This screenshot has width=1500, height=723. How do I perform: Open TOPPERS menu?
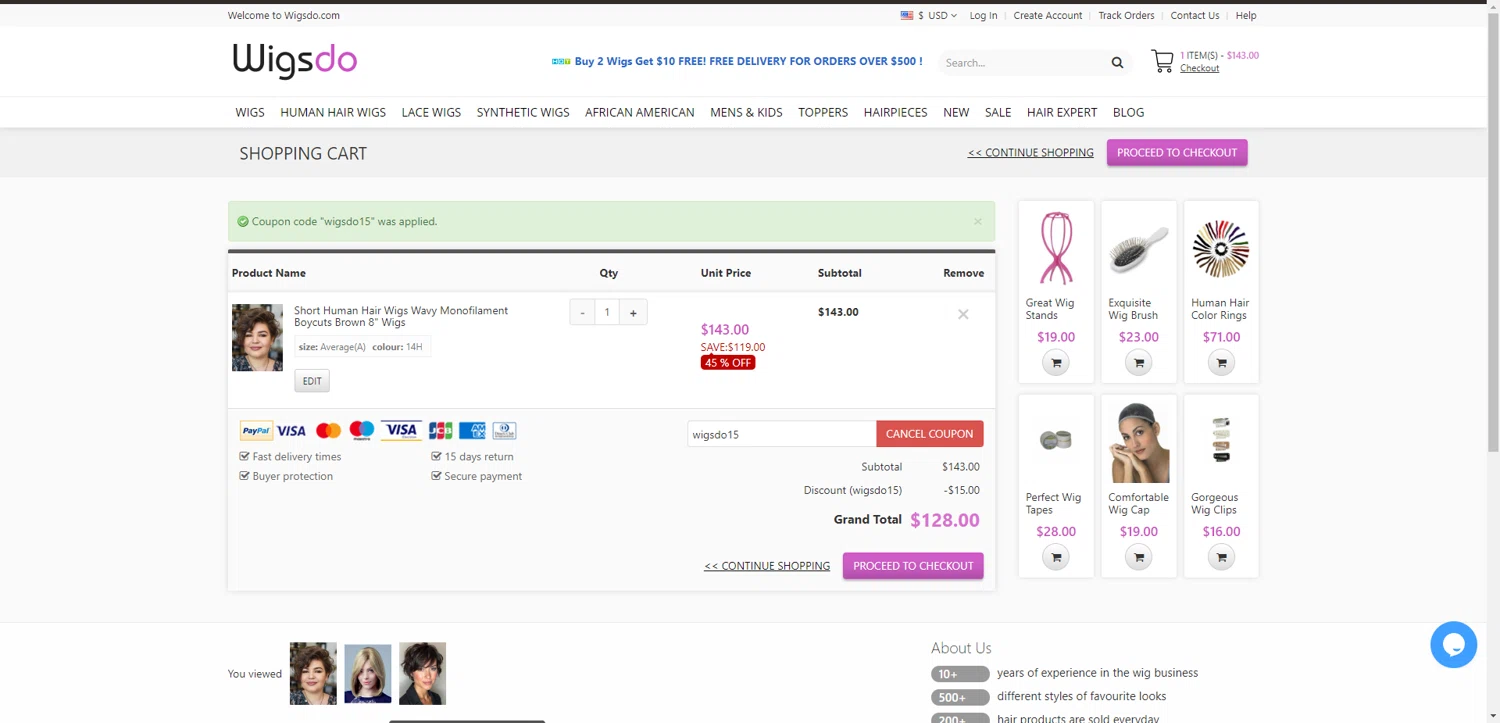[x=823, y=112]
